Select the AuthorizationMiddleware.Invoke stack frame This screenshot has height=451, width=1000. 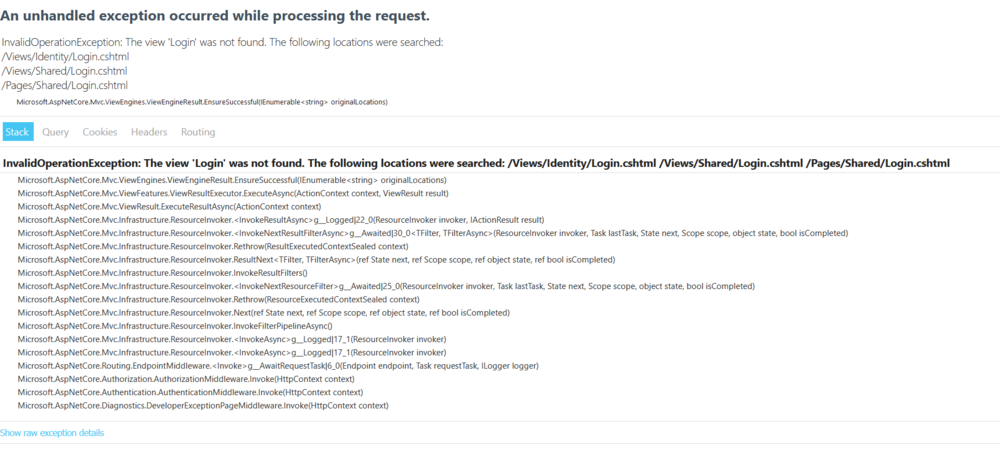click(x=186, y=379)
